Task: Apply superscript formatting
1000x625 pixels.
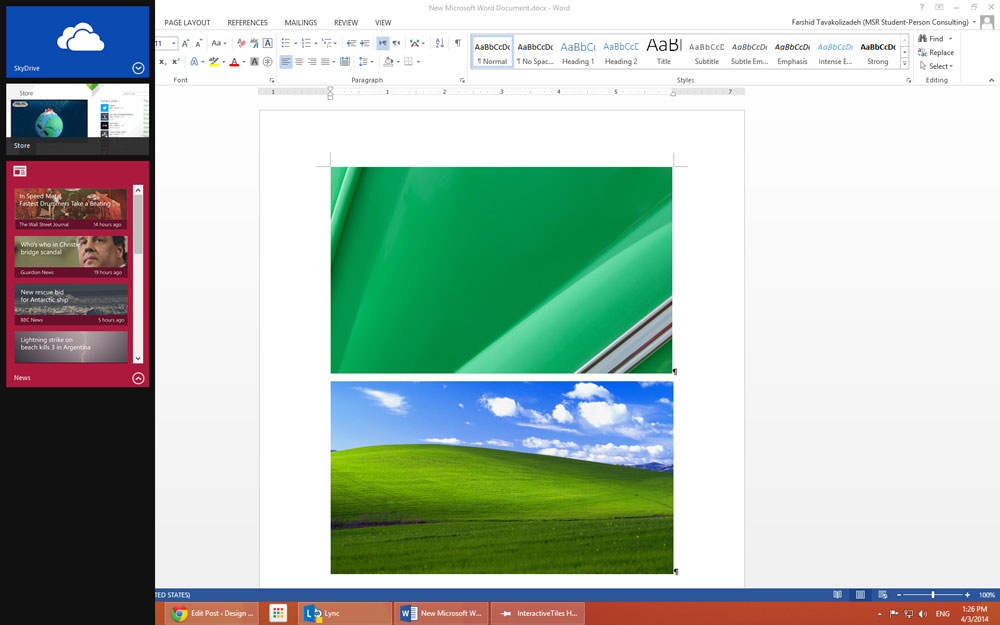Action: point(175,62)
